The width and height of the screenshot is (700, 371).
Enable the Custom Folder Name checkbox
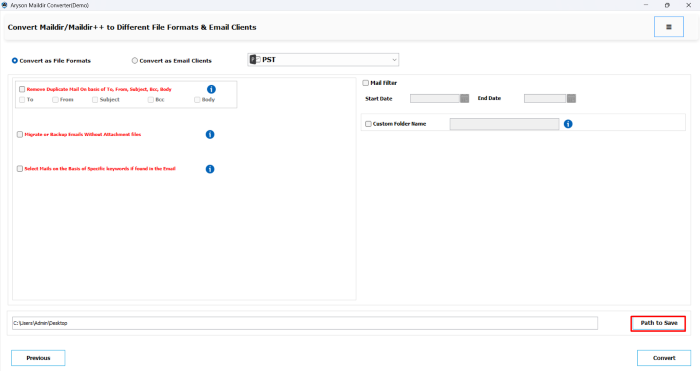pyautogui.click(x=368, y=124)
